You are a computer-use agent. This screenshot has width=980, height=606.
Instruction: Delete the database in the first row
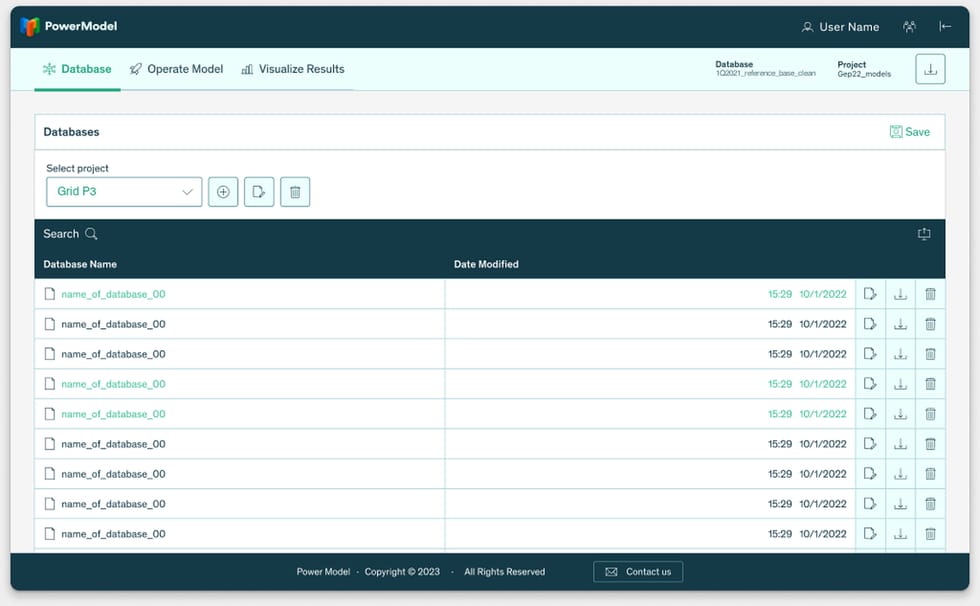click(930, 294)
